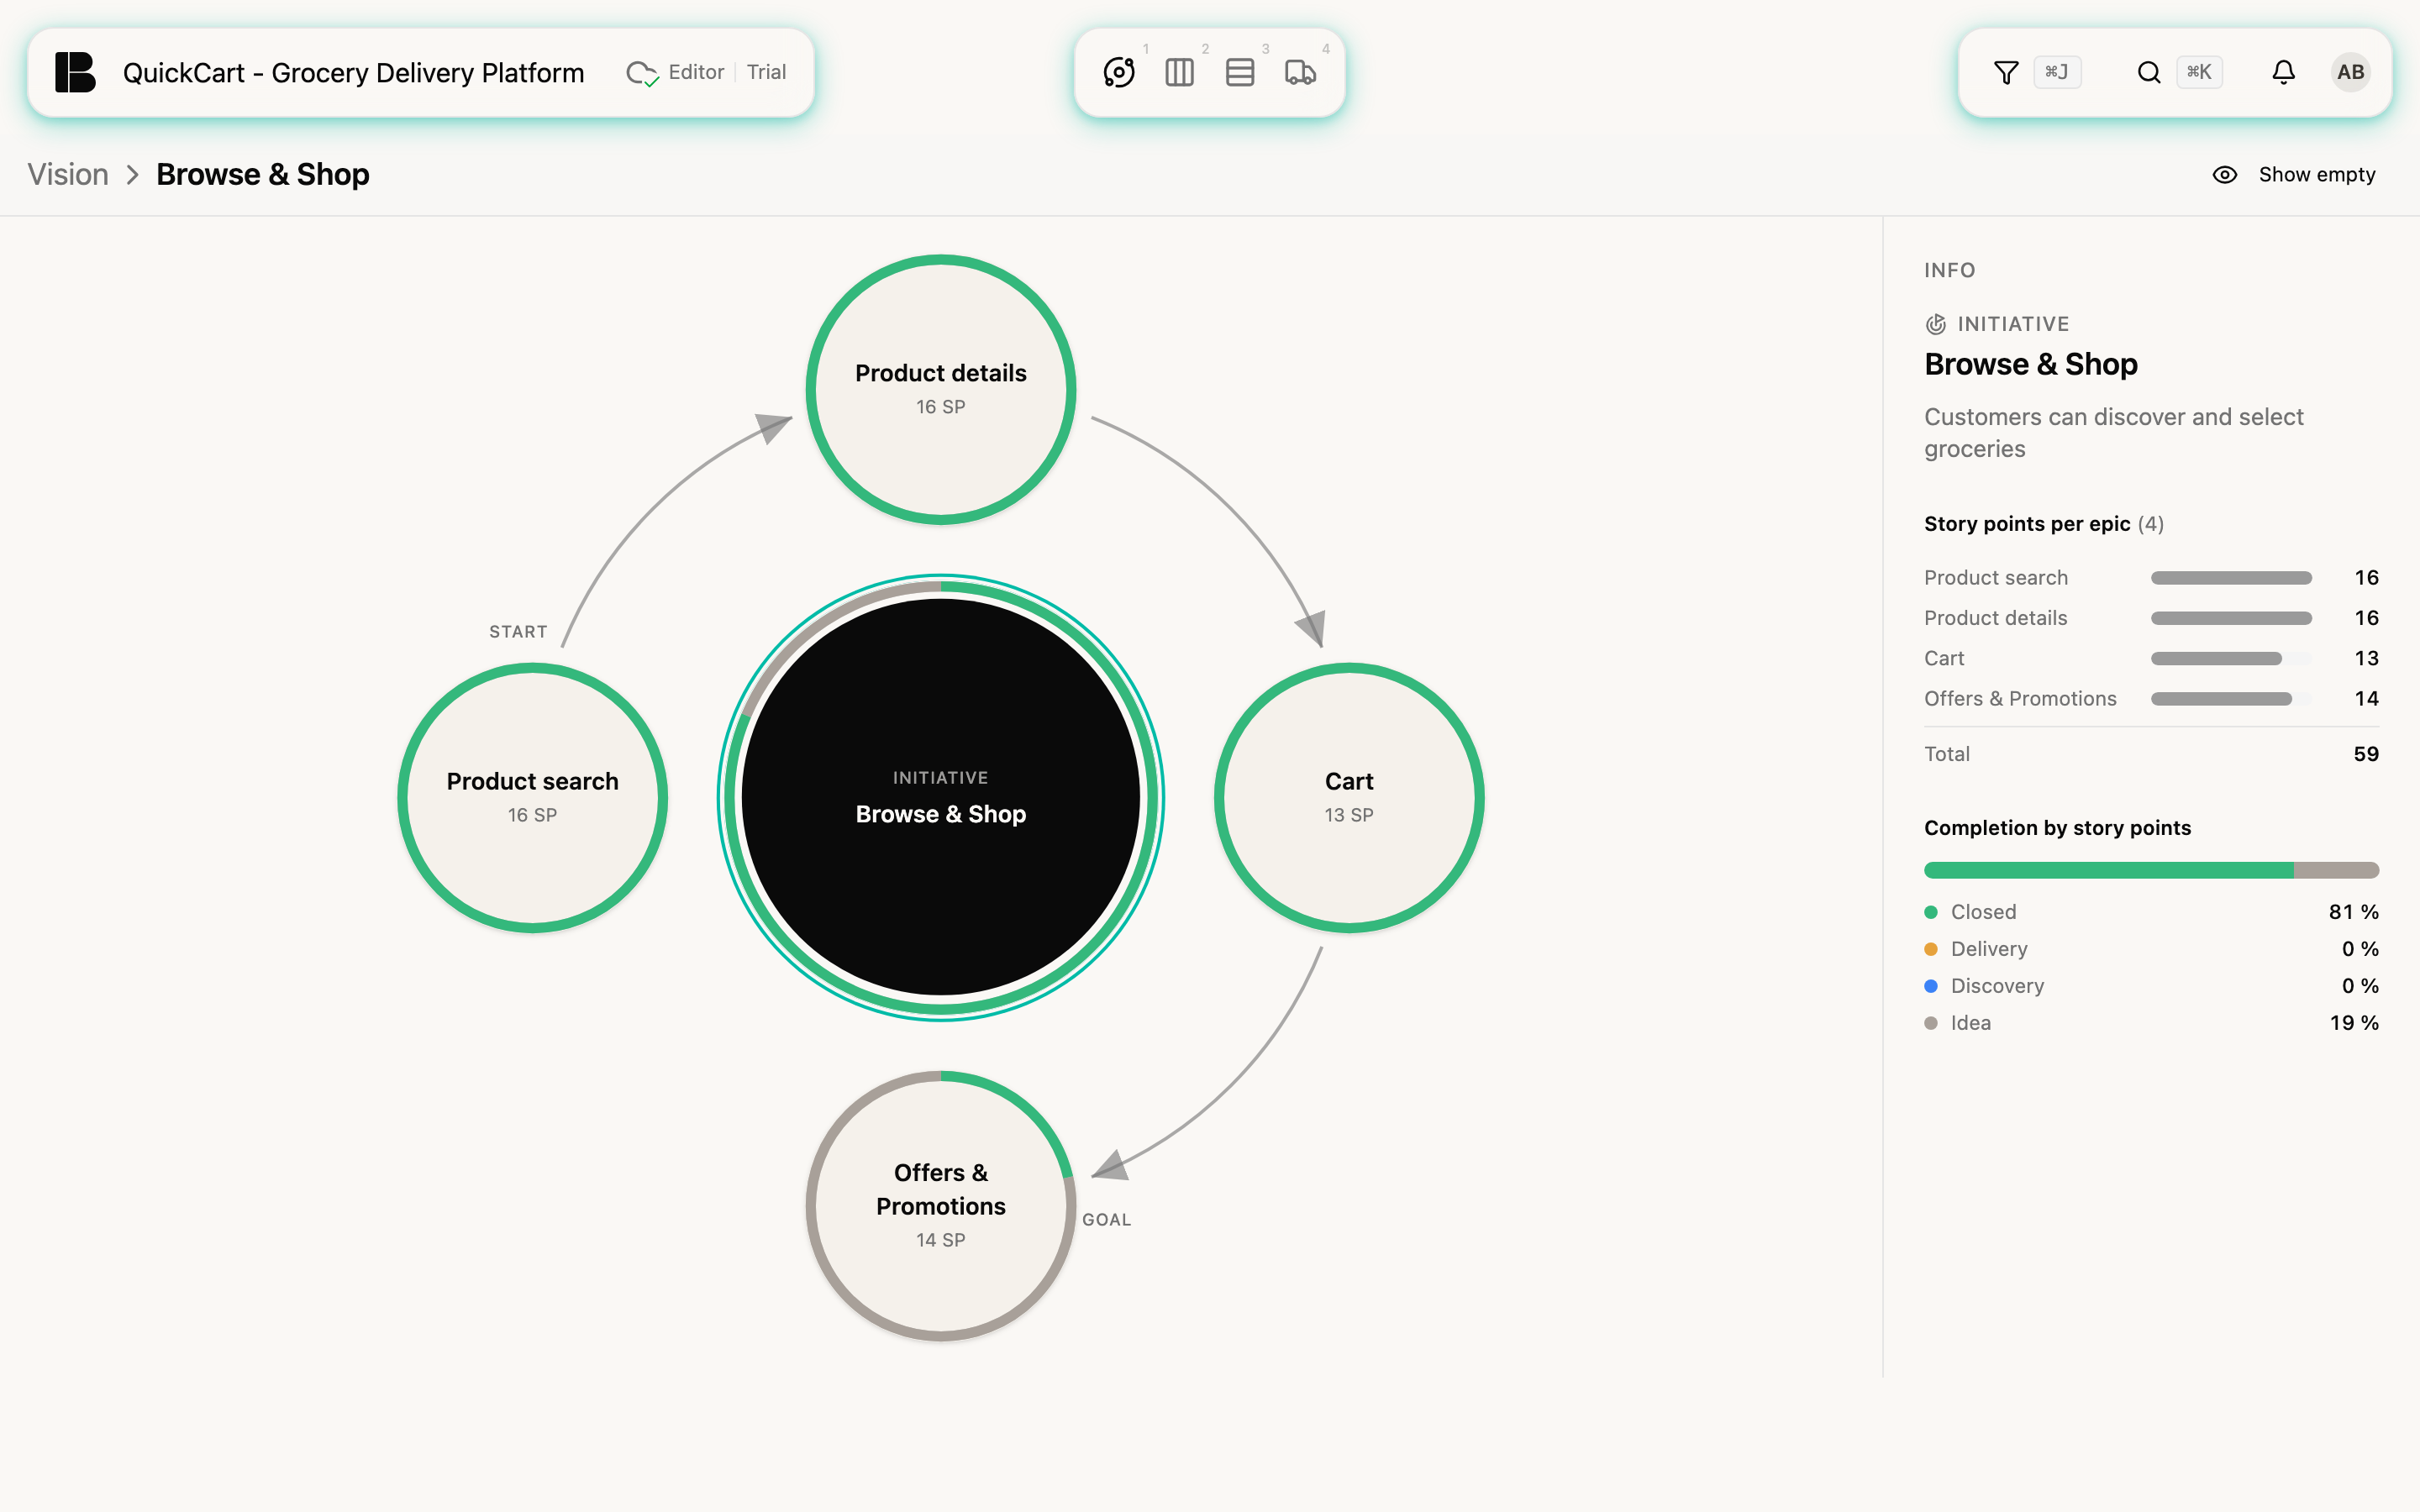
Task: Click the GOAL label
Action: coord(1106,1220)
